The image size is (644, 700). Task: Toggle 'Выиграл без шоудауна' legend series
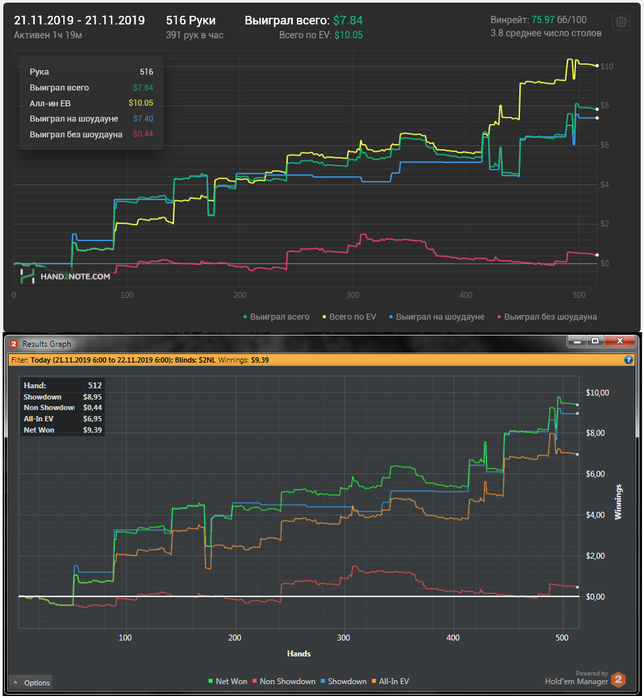click(547, 317)
